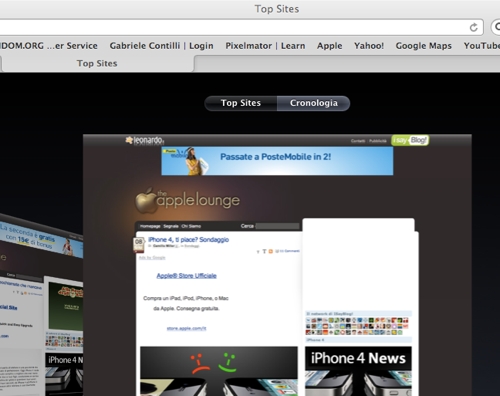Switch to the Top Sites view
This screenshot has width=500, height=396.
pyautogui.click(x=241, y=103)
